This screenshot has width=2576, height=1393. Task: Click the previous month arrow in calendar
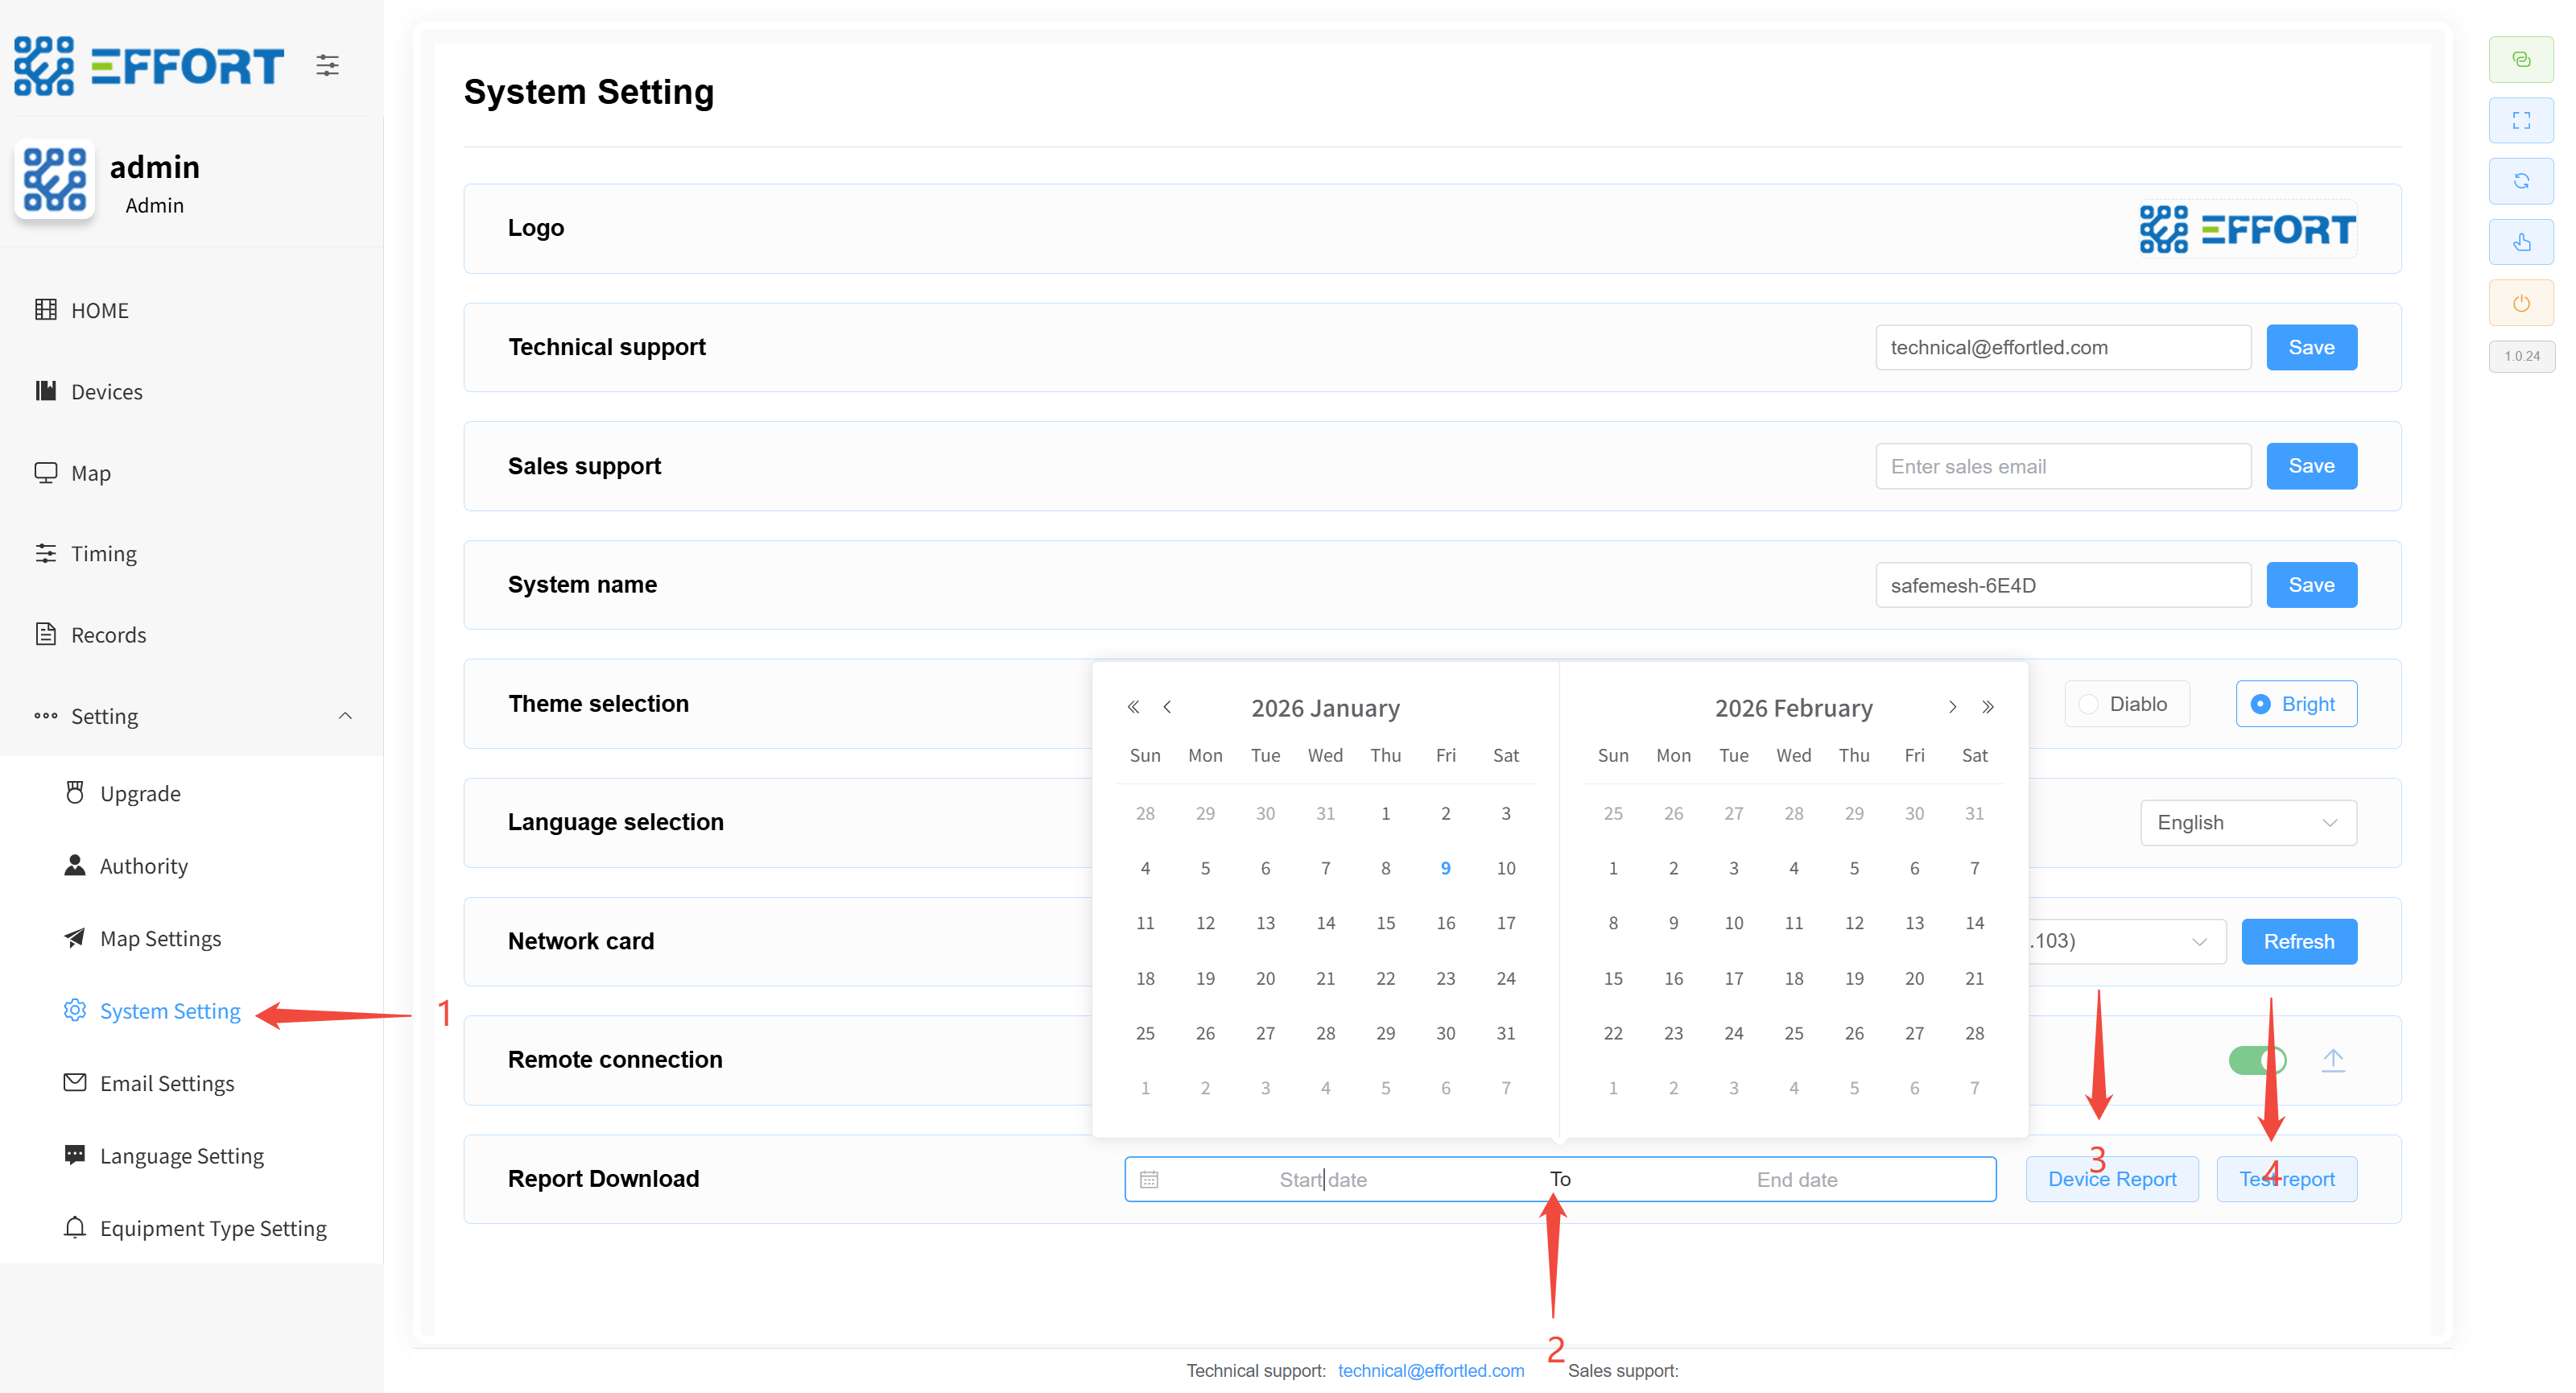pyautogui.click(x=1167, y=707)
